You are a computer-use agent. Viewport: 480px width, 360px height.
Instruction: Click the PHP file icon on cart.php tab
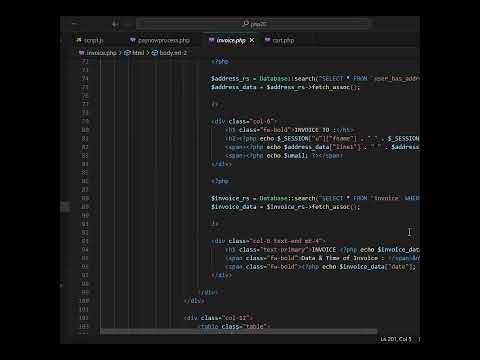[x=267, y=40]
